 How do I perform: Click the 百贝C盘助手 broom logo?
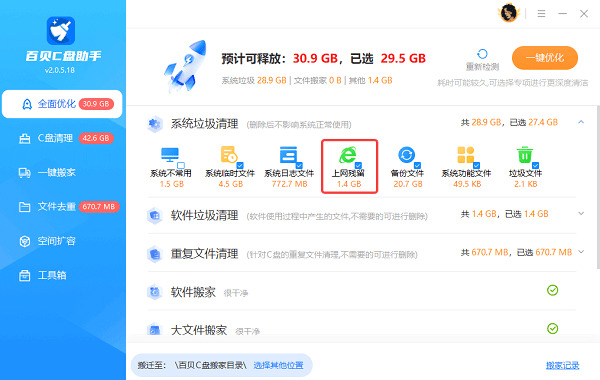(x=61, y=31)
